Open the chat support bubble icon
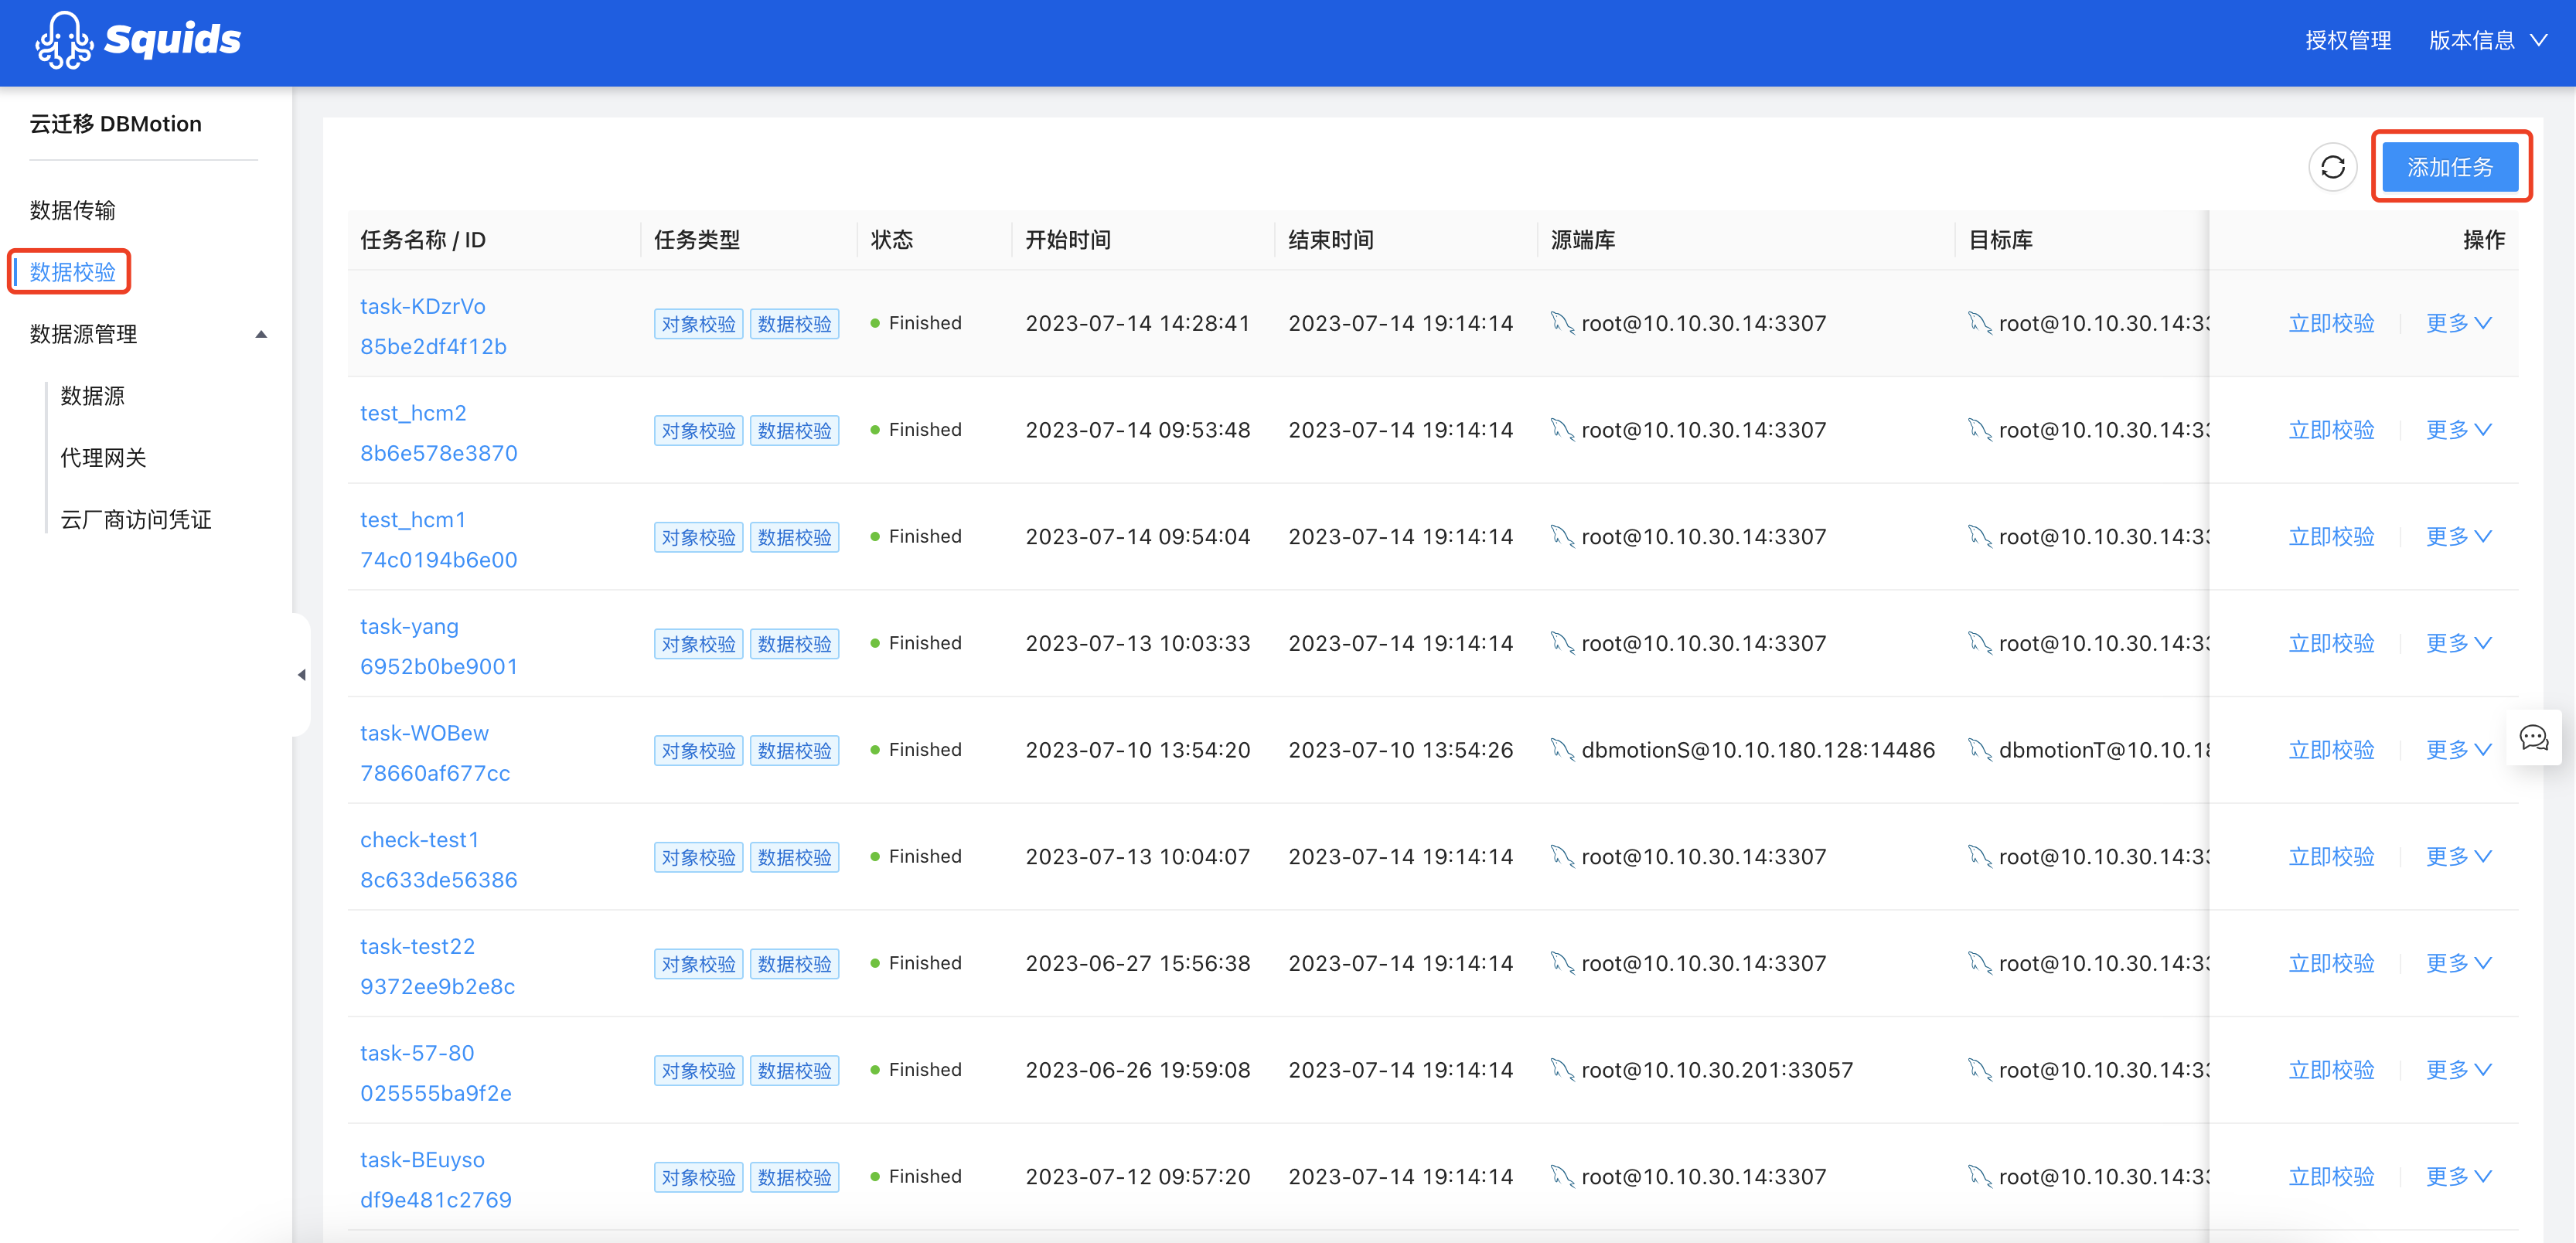Viewport: 2576px width, 1243px height. [x=2533, y=738]
